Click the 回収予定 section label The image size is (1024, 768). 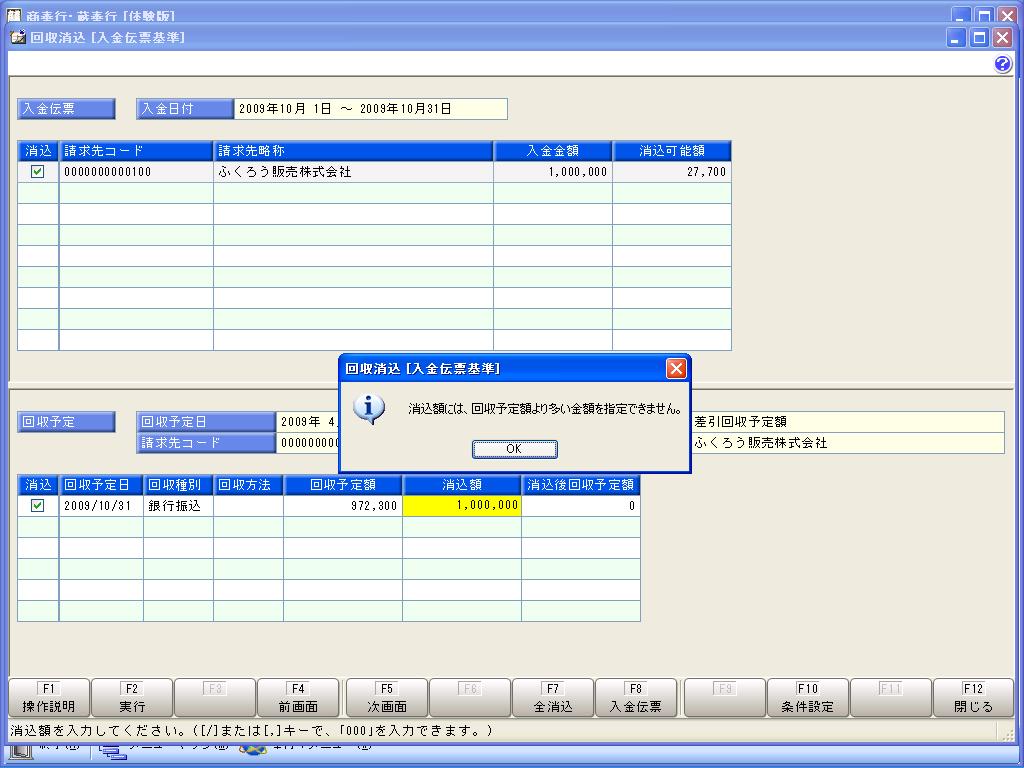[x=66, y=422]
